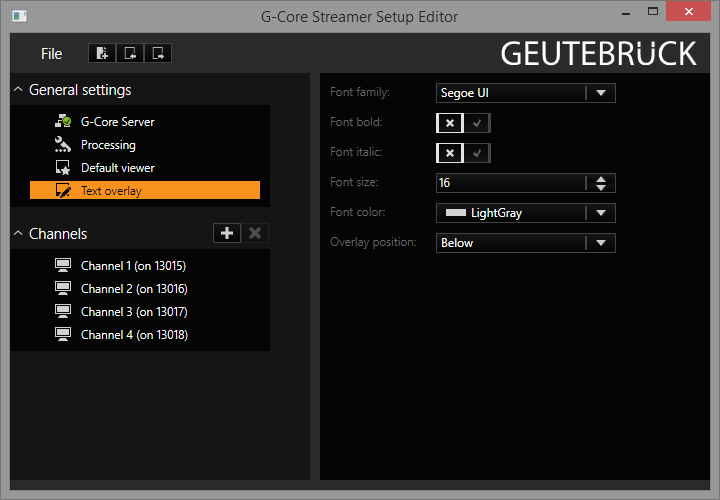Add a new channel with plus button

[x=227, y=233]
